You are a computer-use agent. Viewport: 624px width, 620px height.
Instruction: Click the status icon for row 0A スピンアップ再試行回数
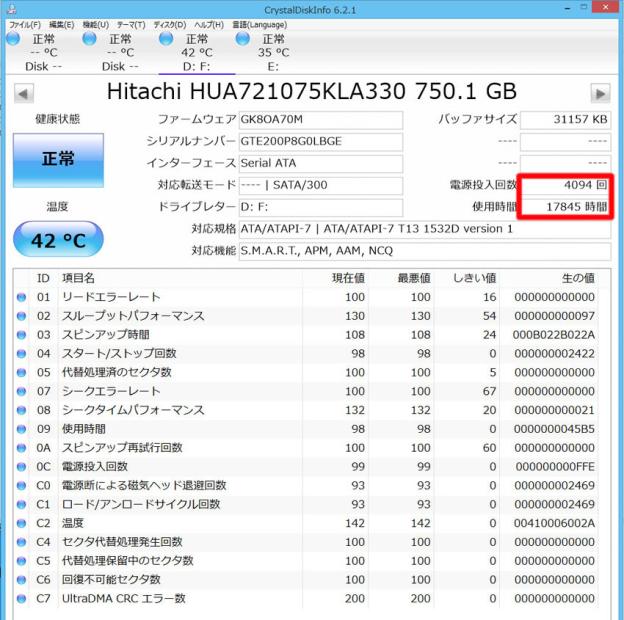pyautogui.click(x=21, y=448)
